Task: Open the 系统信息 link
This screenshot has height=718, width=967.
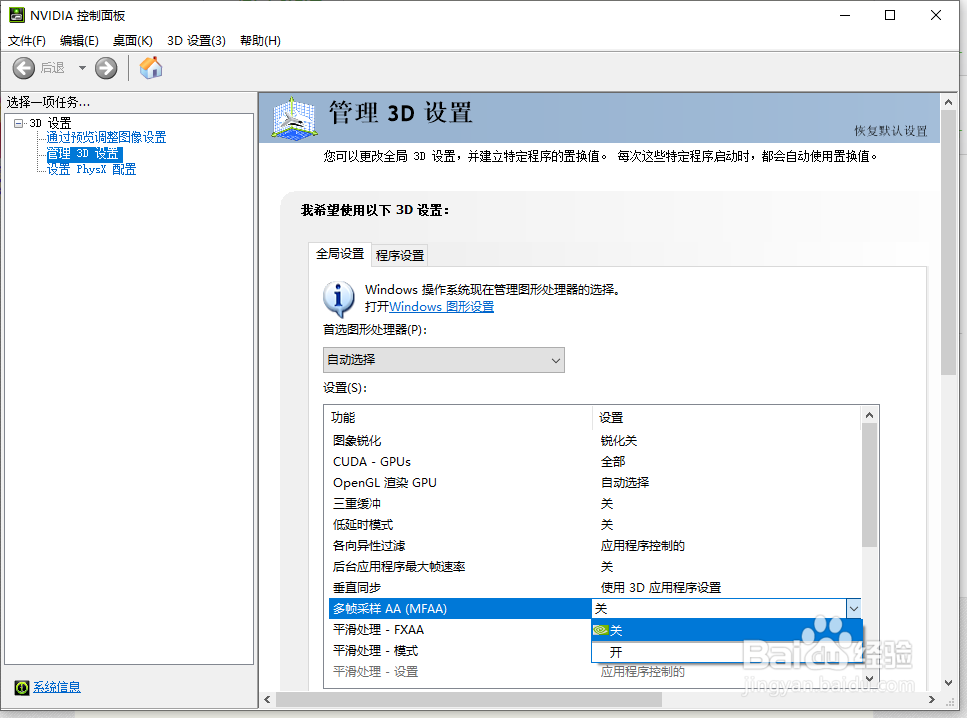Action: pyautogui.click(x=57, y=687)
